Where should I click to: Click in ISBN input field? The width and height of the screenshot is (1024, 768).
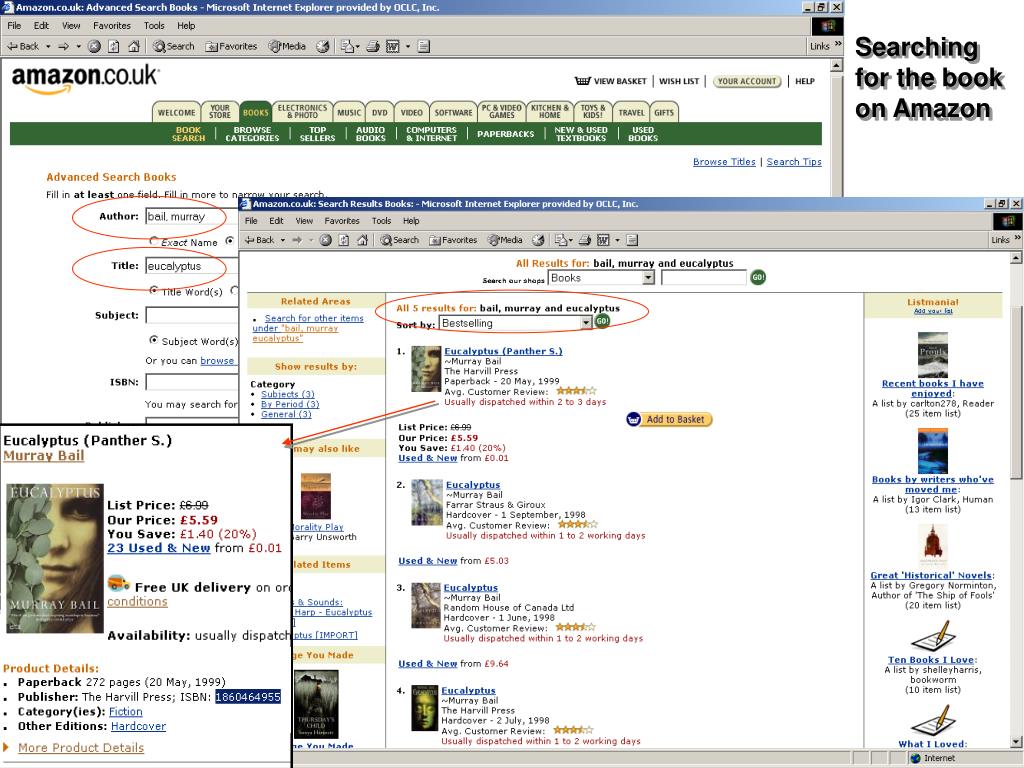(191, 382)
